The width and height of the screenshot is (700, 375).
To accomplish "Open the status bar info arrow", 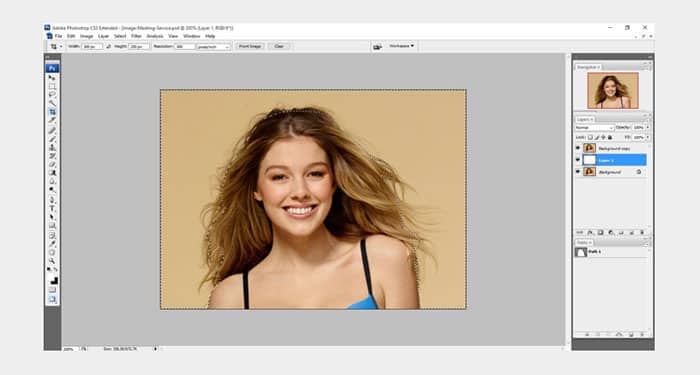I will [x=155, y=349].
